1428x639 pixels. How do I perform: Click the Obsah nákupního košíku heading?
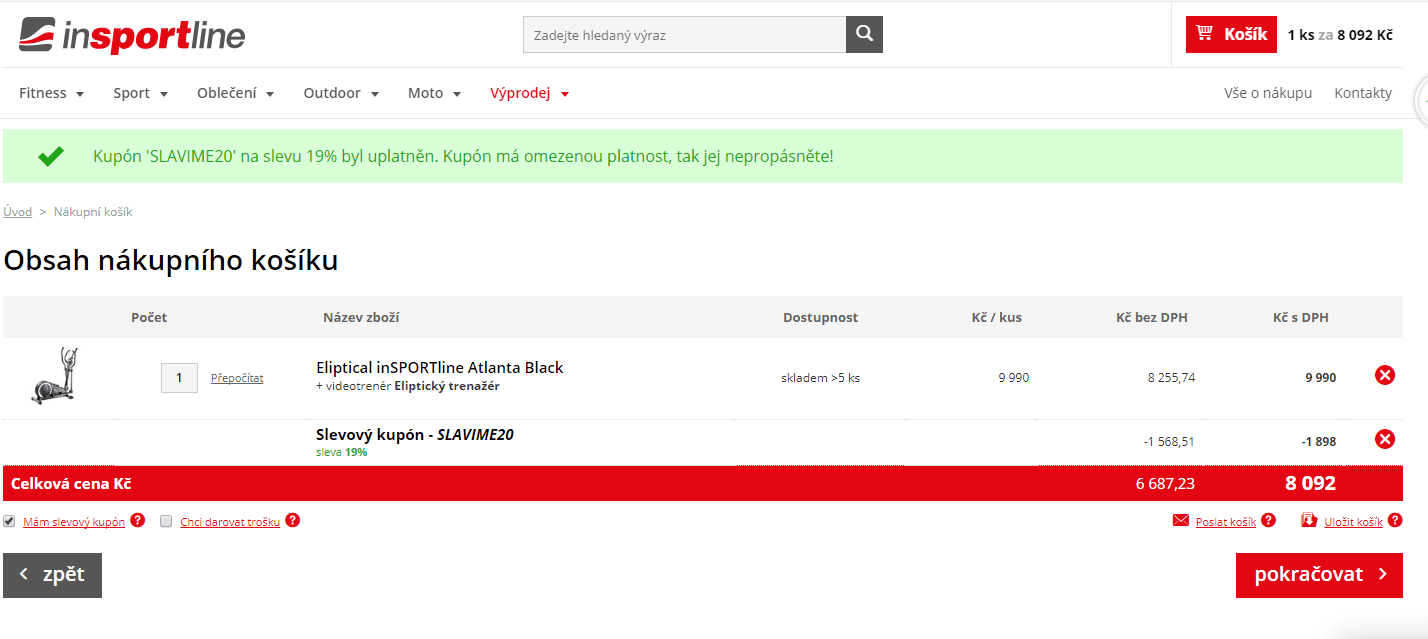point(171,261)
